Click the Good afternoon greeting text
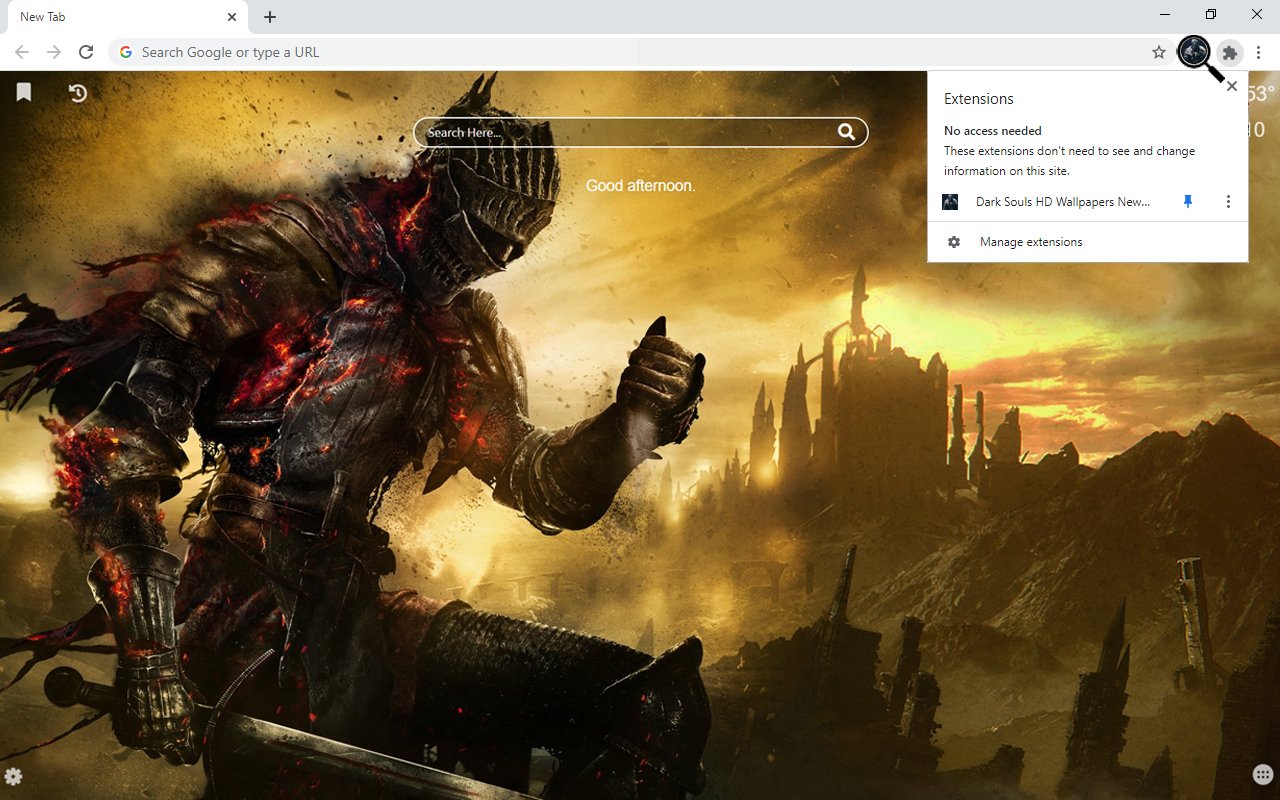The height and width of the screenshot is (800, 1280). coord(640,186)
